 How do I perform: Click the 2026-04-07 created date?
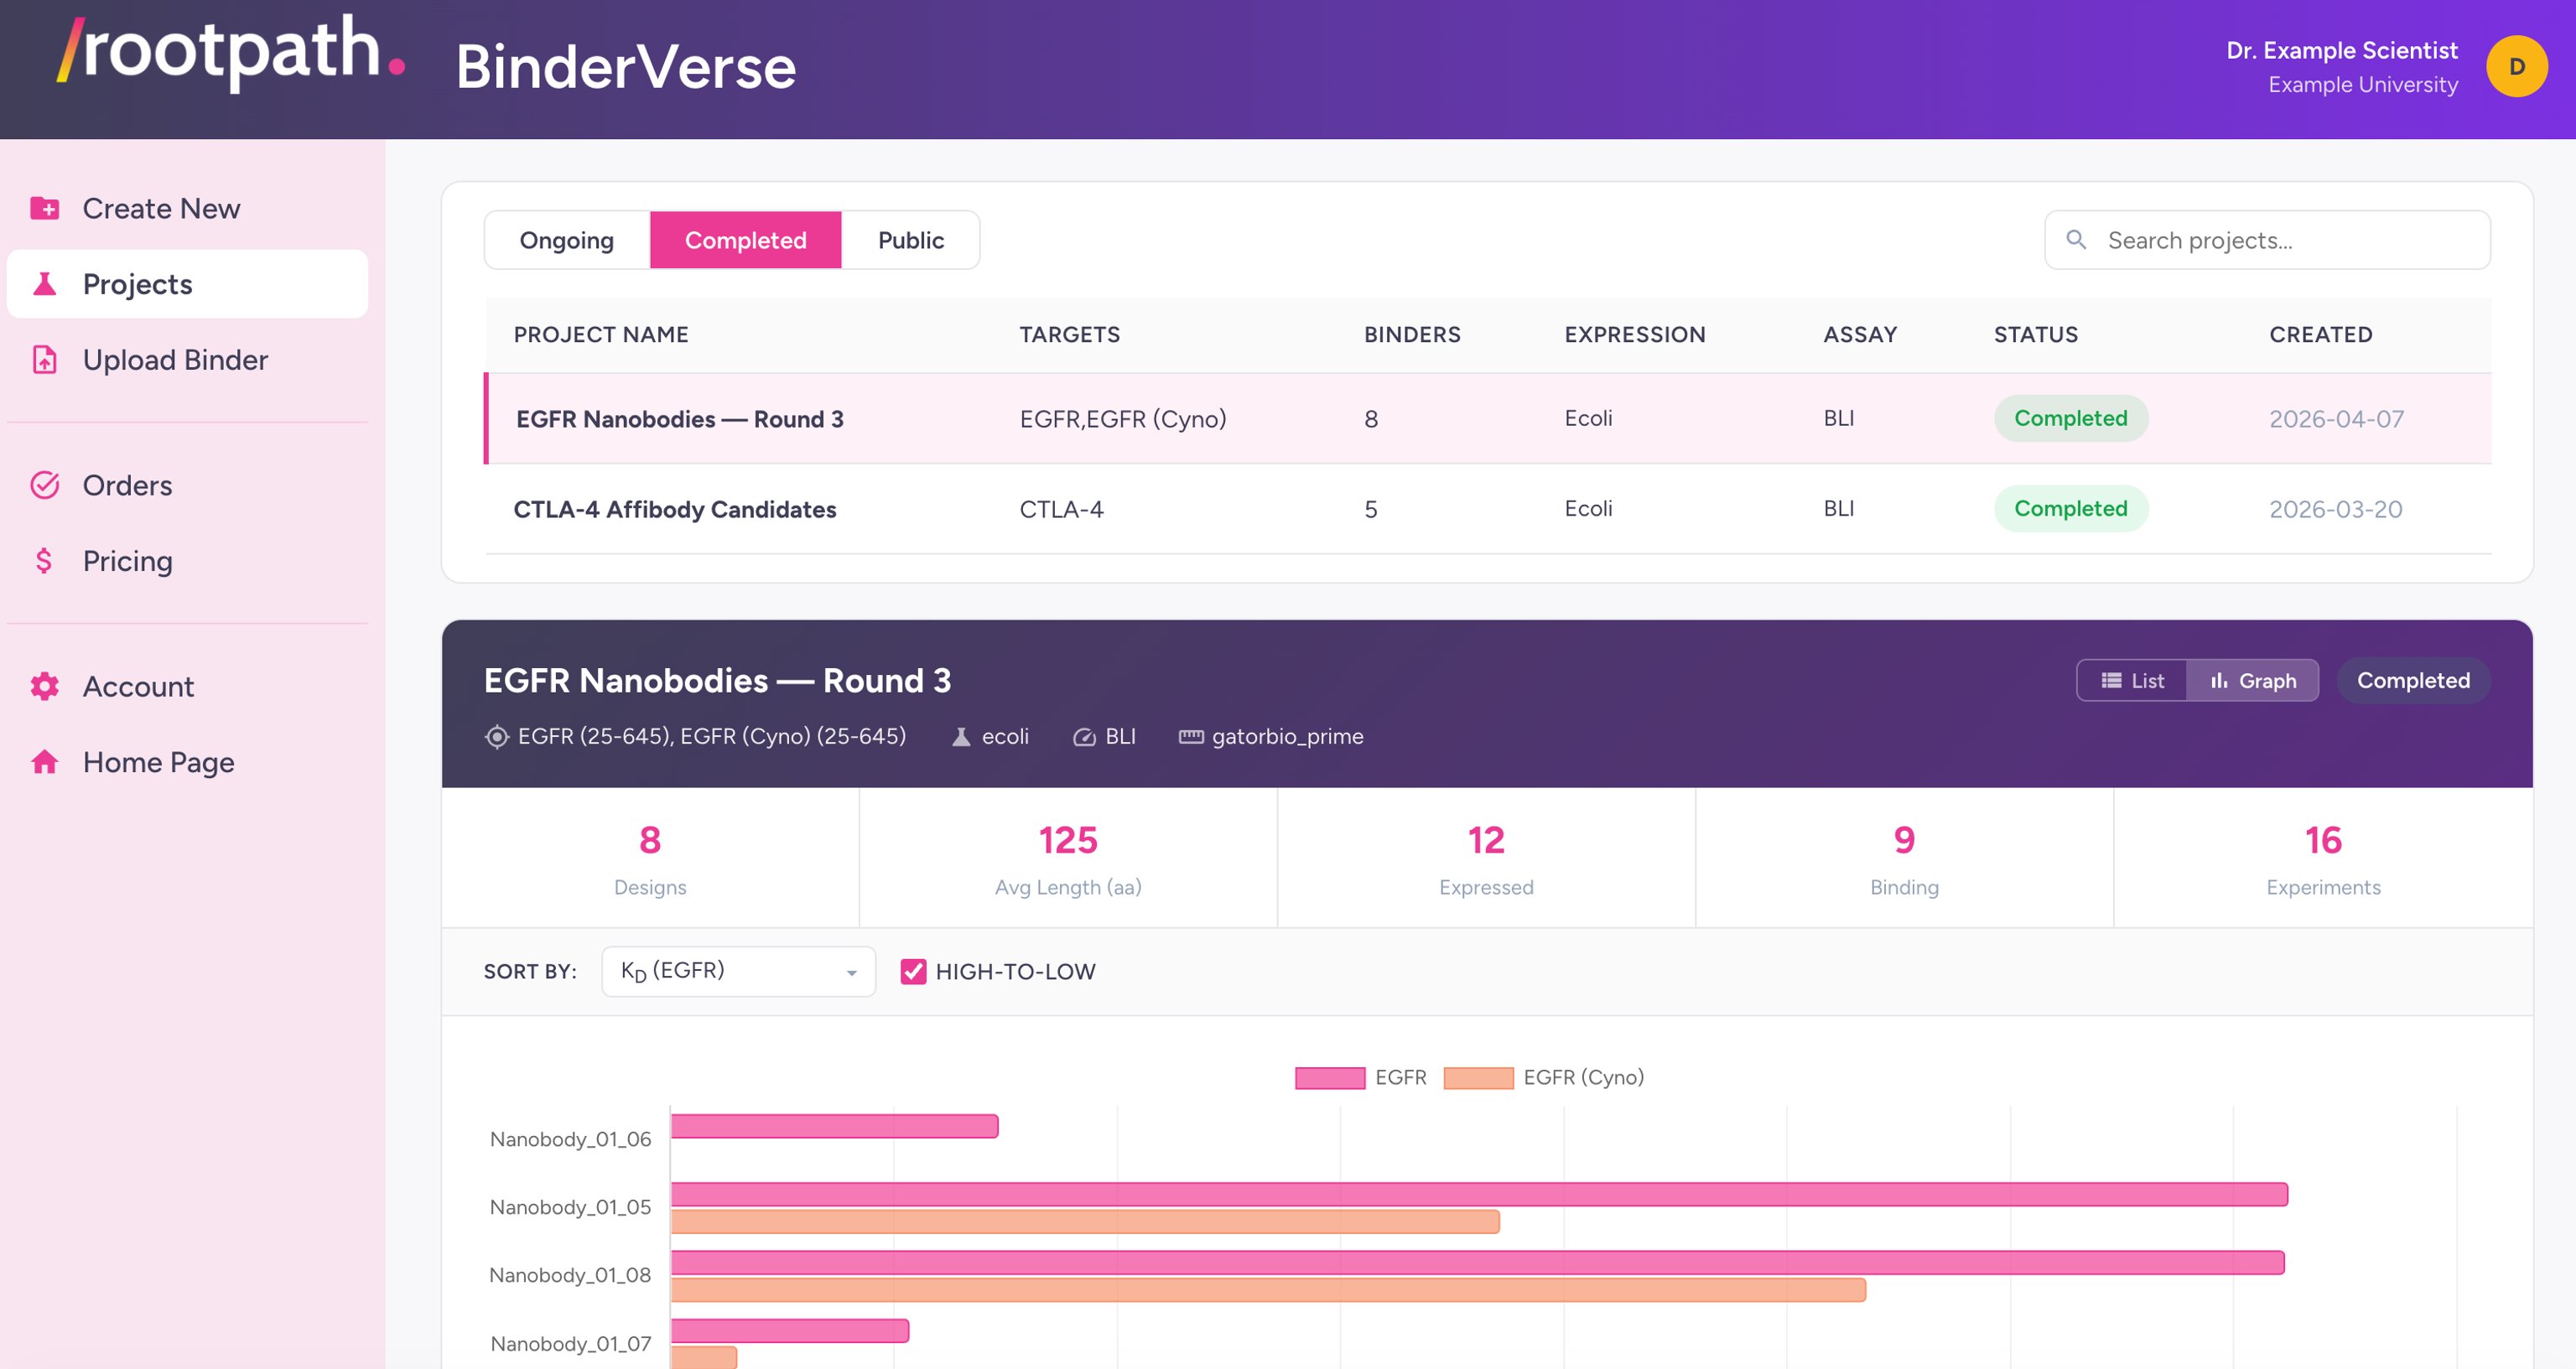[x=2336, y=419]
